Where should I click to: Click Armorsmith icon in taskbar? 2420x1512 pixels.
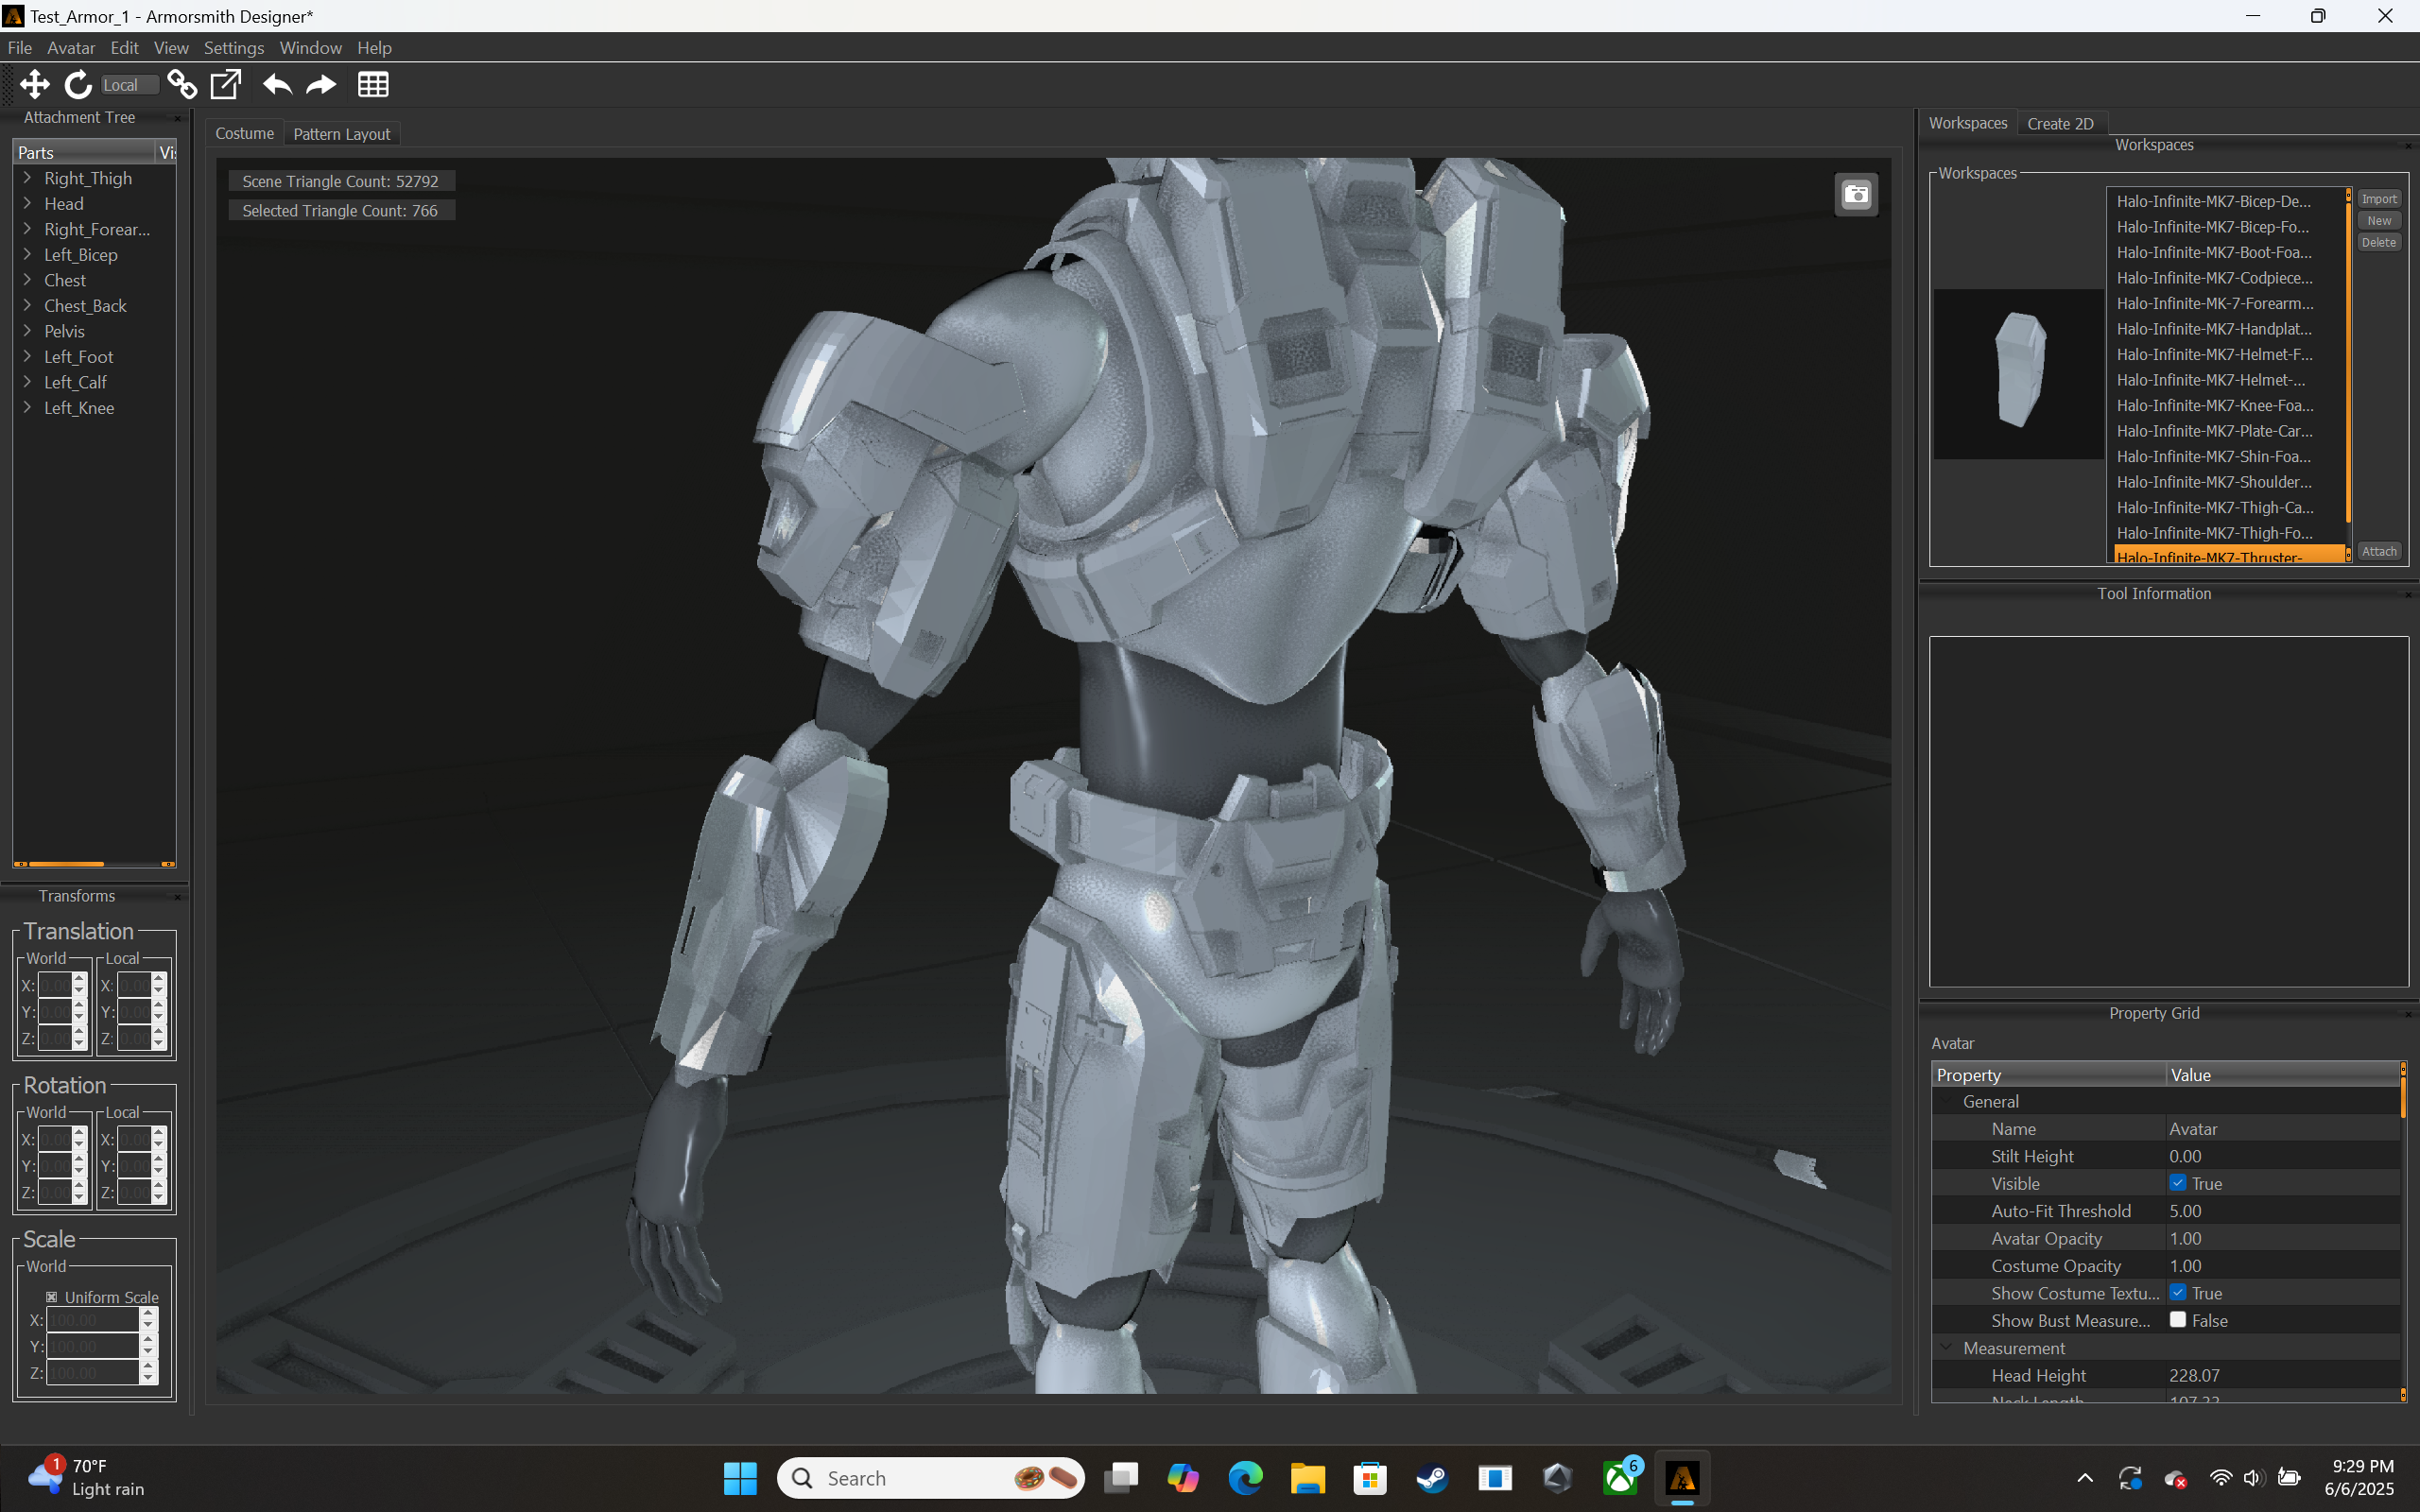pos(1682,1478)
